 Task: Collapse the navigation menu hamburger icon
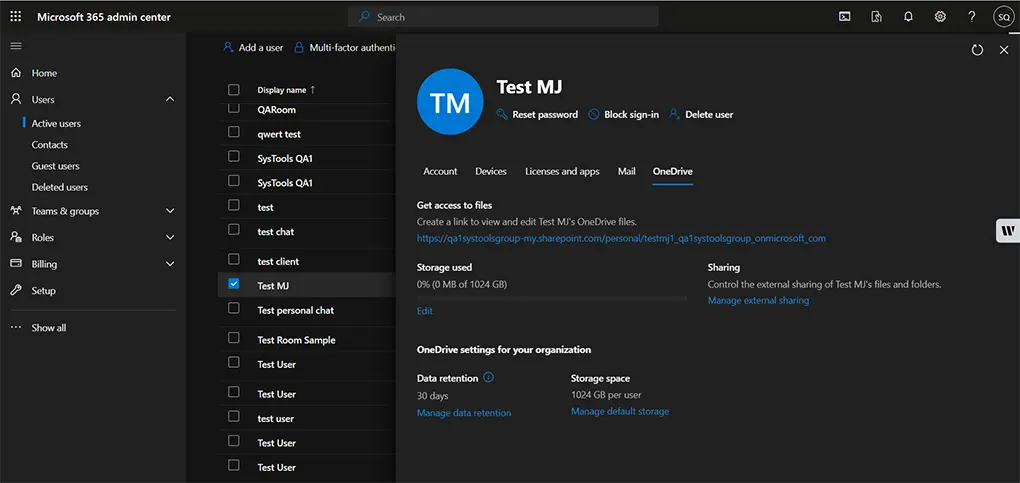(x=16, y=46)
